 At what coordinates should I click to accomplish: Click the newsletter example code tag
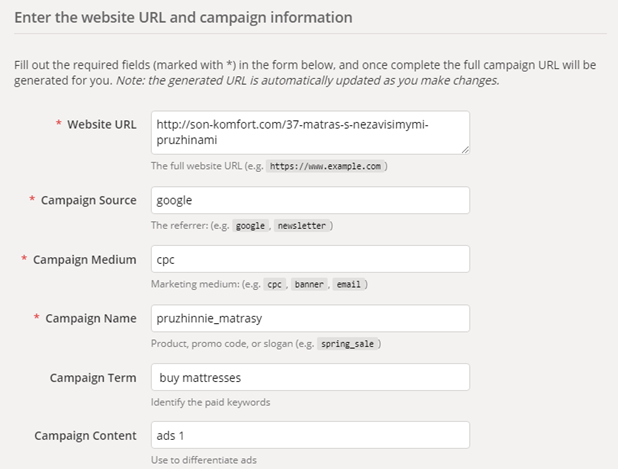(302, 225)
